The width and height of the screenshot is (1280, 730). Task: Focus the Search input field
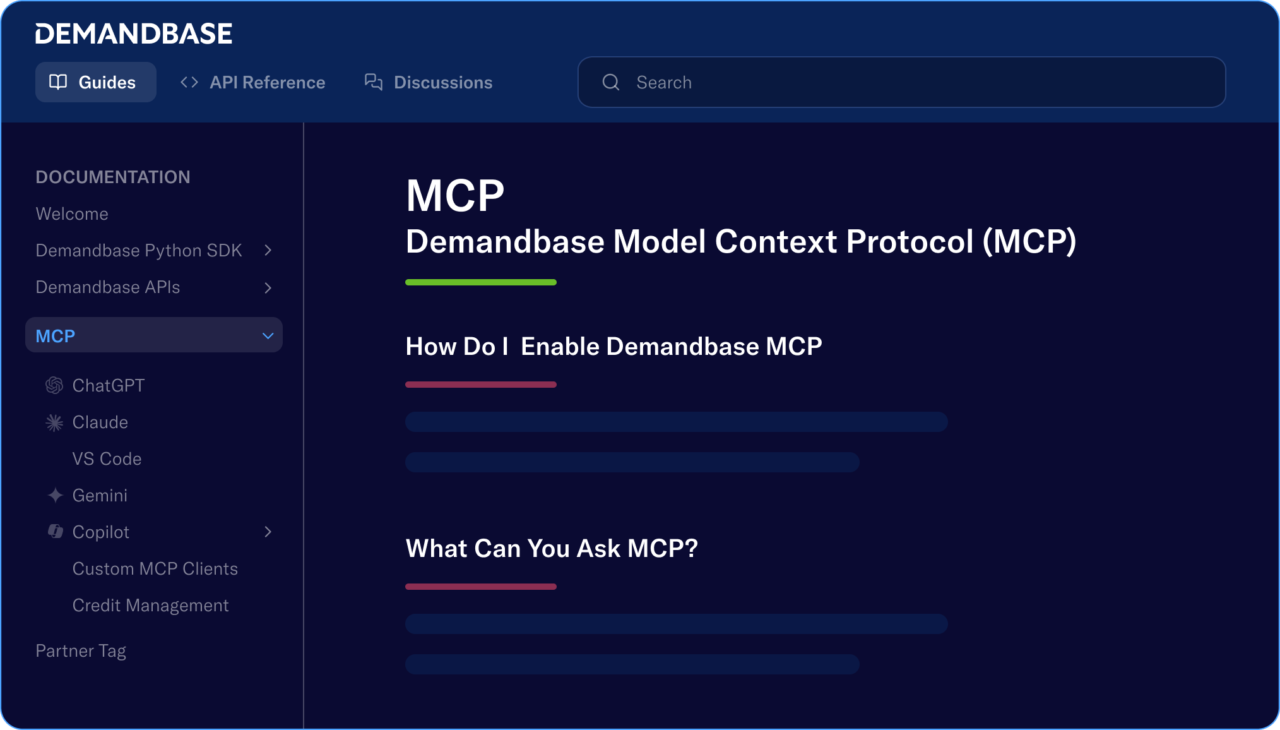click(902, 82)
